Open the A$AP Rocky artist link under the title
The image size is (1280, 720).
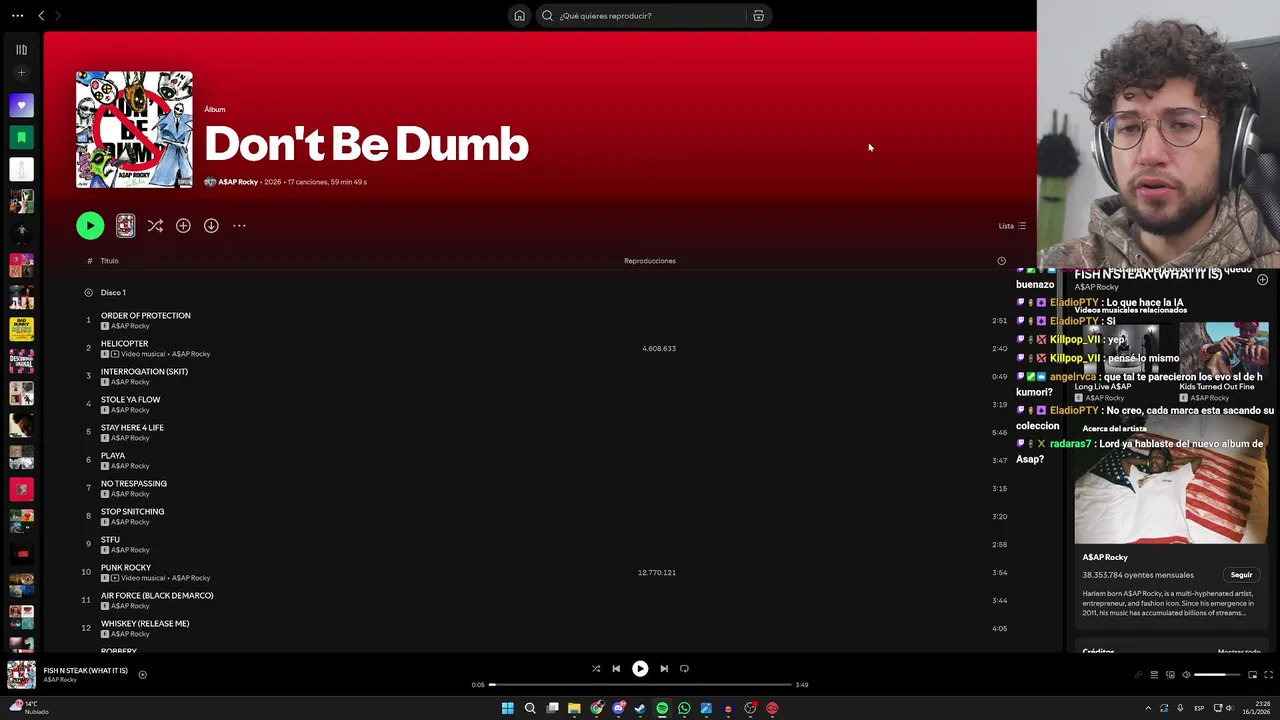coord(237,182)
